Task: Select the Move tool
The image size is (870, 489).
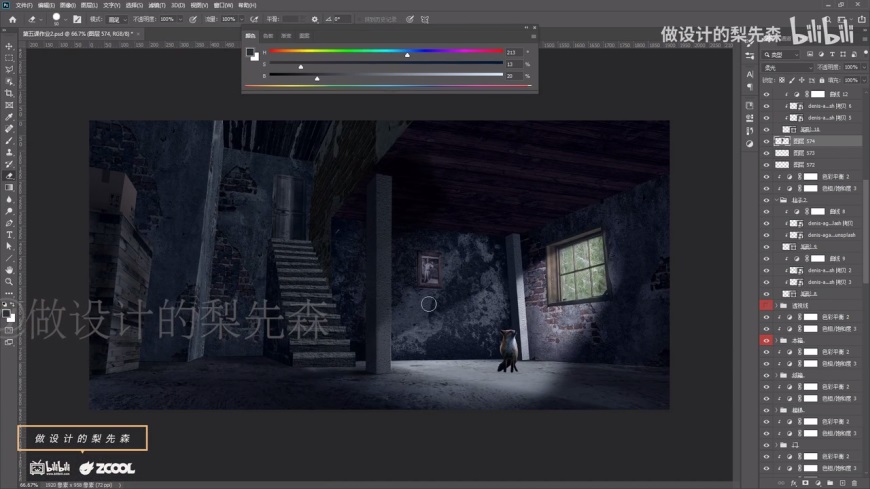Action: [9, 46]
